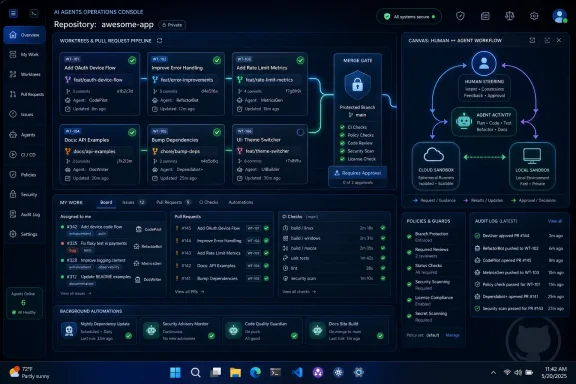Open Policies in the sidebar
Viewport: 576px width, 384px height.
(25, 175)
